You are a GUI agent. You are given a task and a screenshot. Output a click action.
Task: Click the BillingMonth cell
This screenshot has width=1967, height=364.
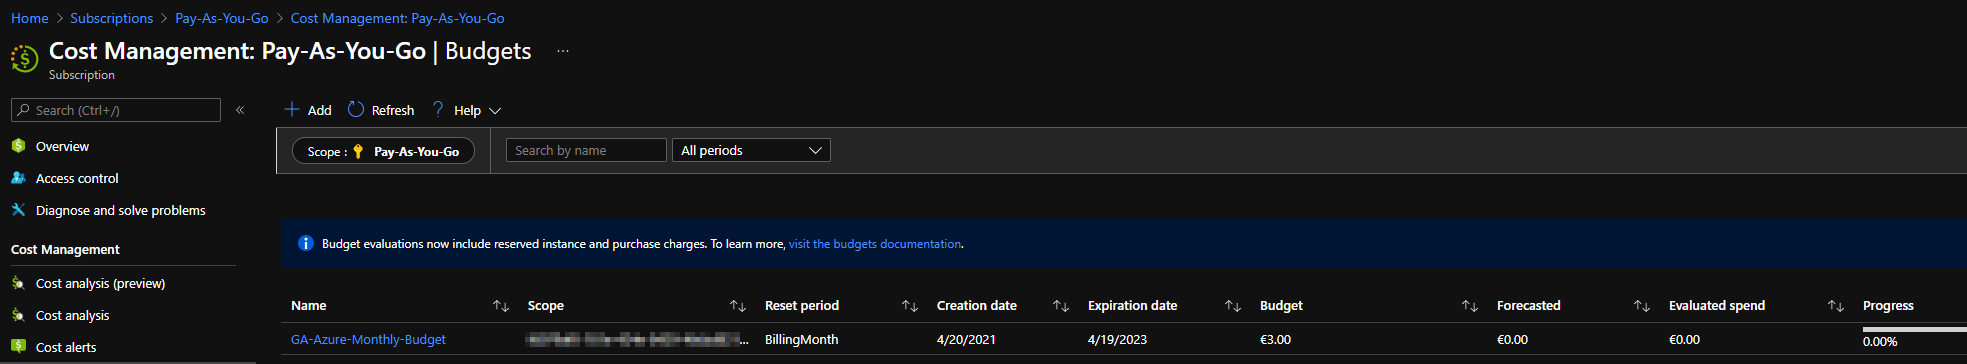(801, 339)
